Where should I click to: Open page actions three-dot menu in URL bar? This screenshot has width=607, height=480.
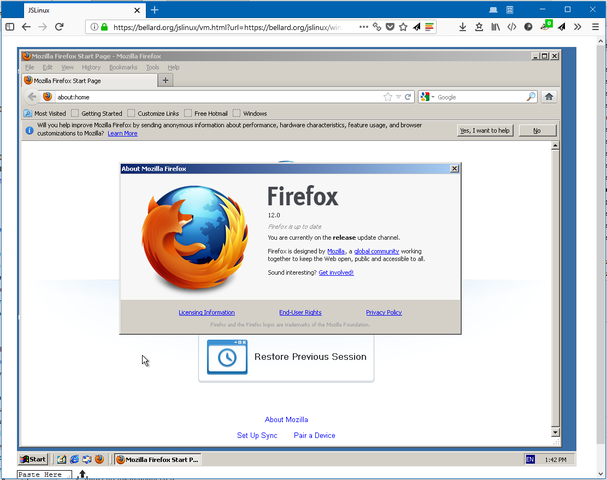pyautogui.click(x=364, y=27)
